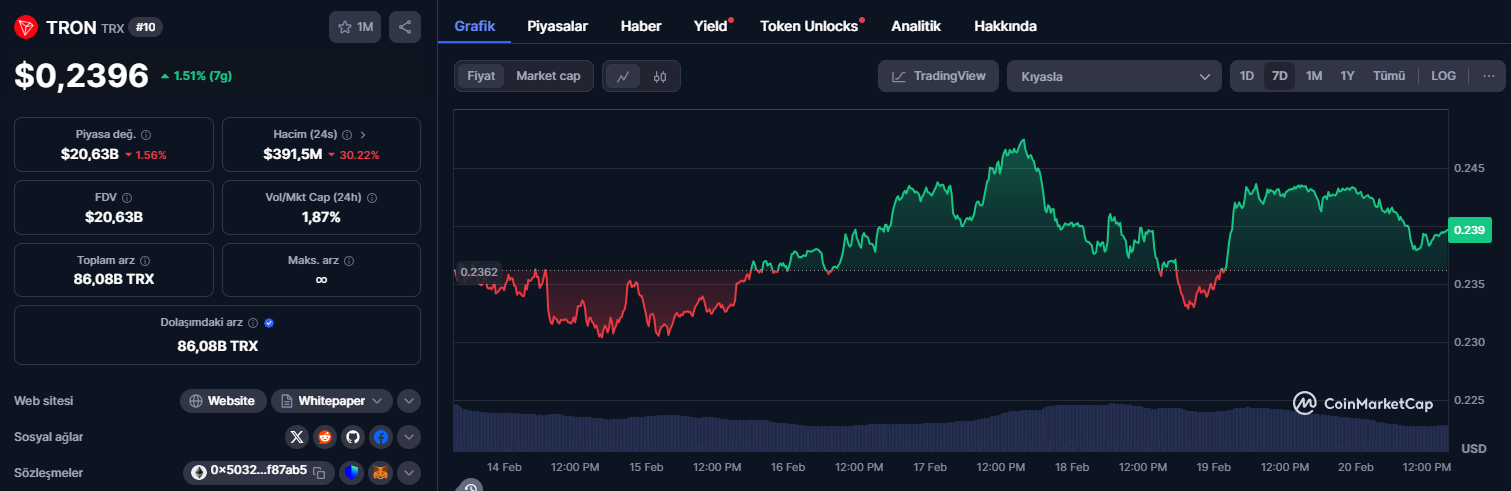
Task: Open the Kıyasla compare dropdown
Action: (1114, 76)
